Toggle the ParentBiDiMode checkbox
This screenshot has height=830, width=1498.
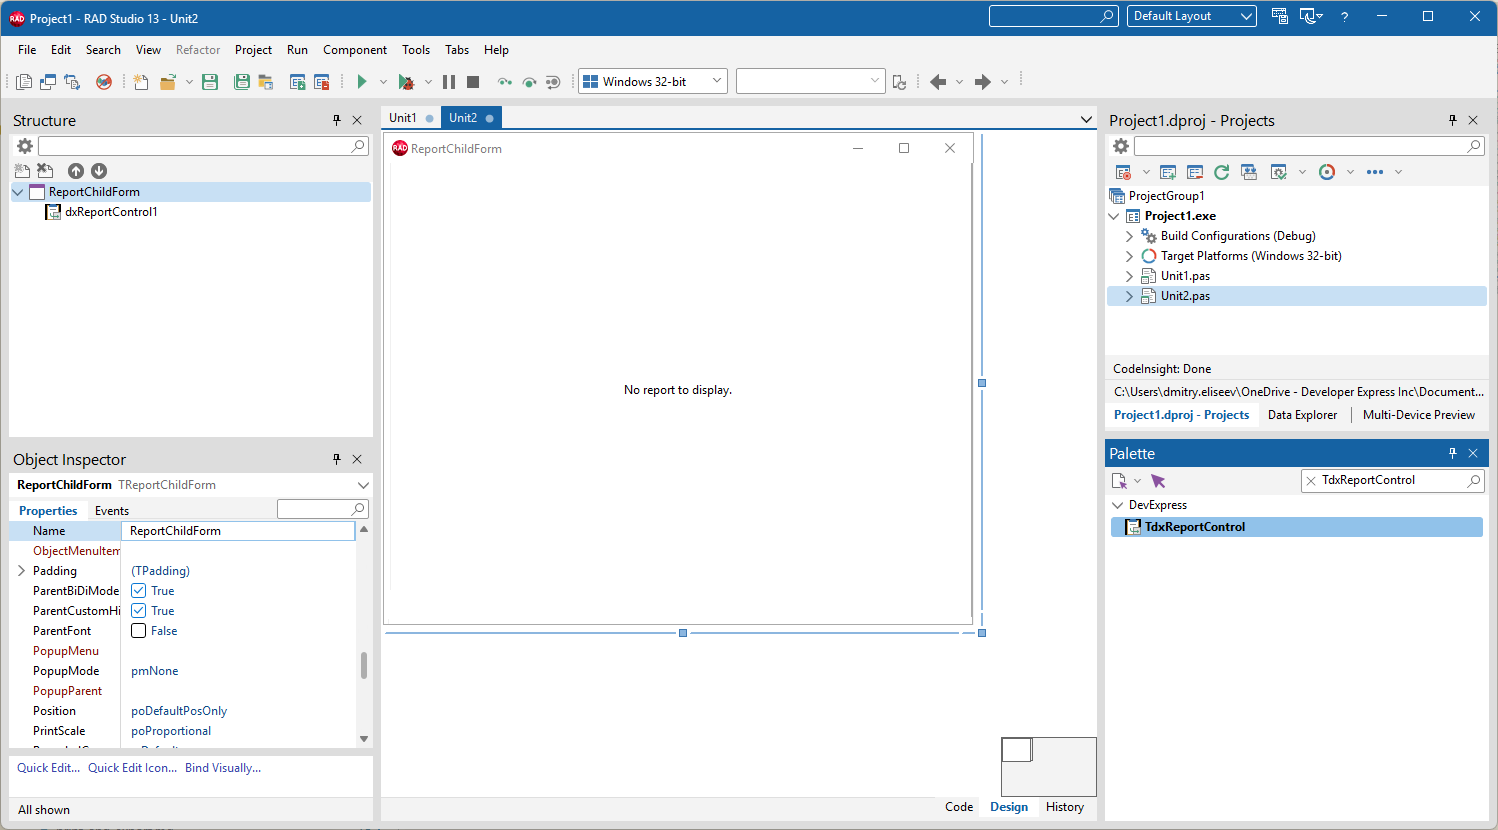click(139, 591)
